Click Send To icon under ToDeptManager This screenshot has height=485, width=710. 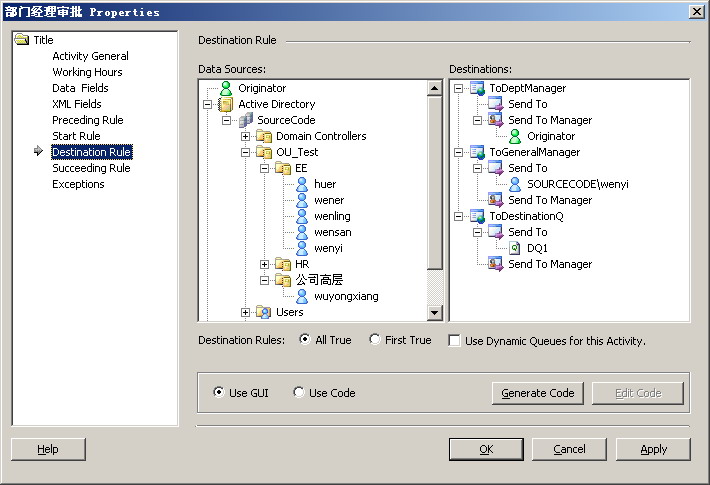point(496,104)
